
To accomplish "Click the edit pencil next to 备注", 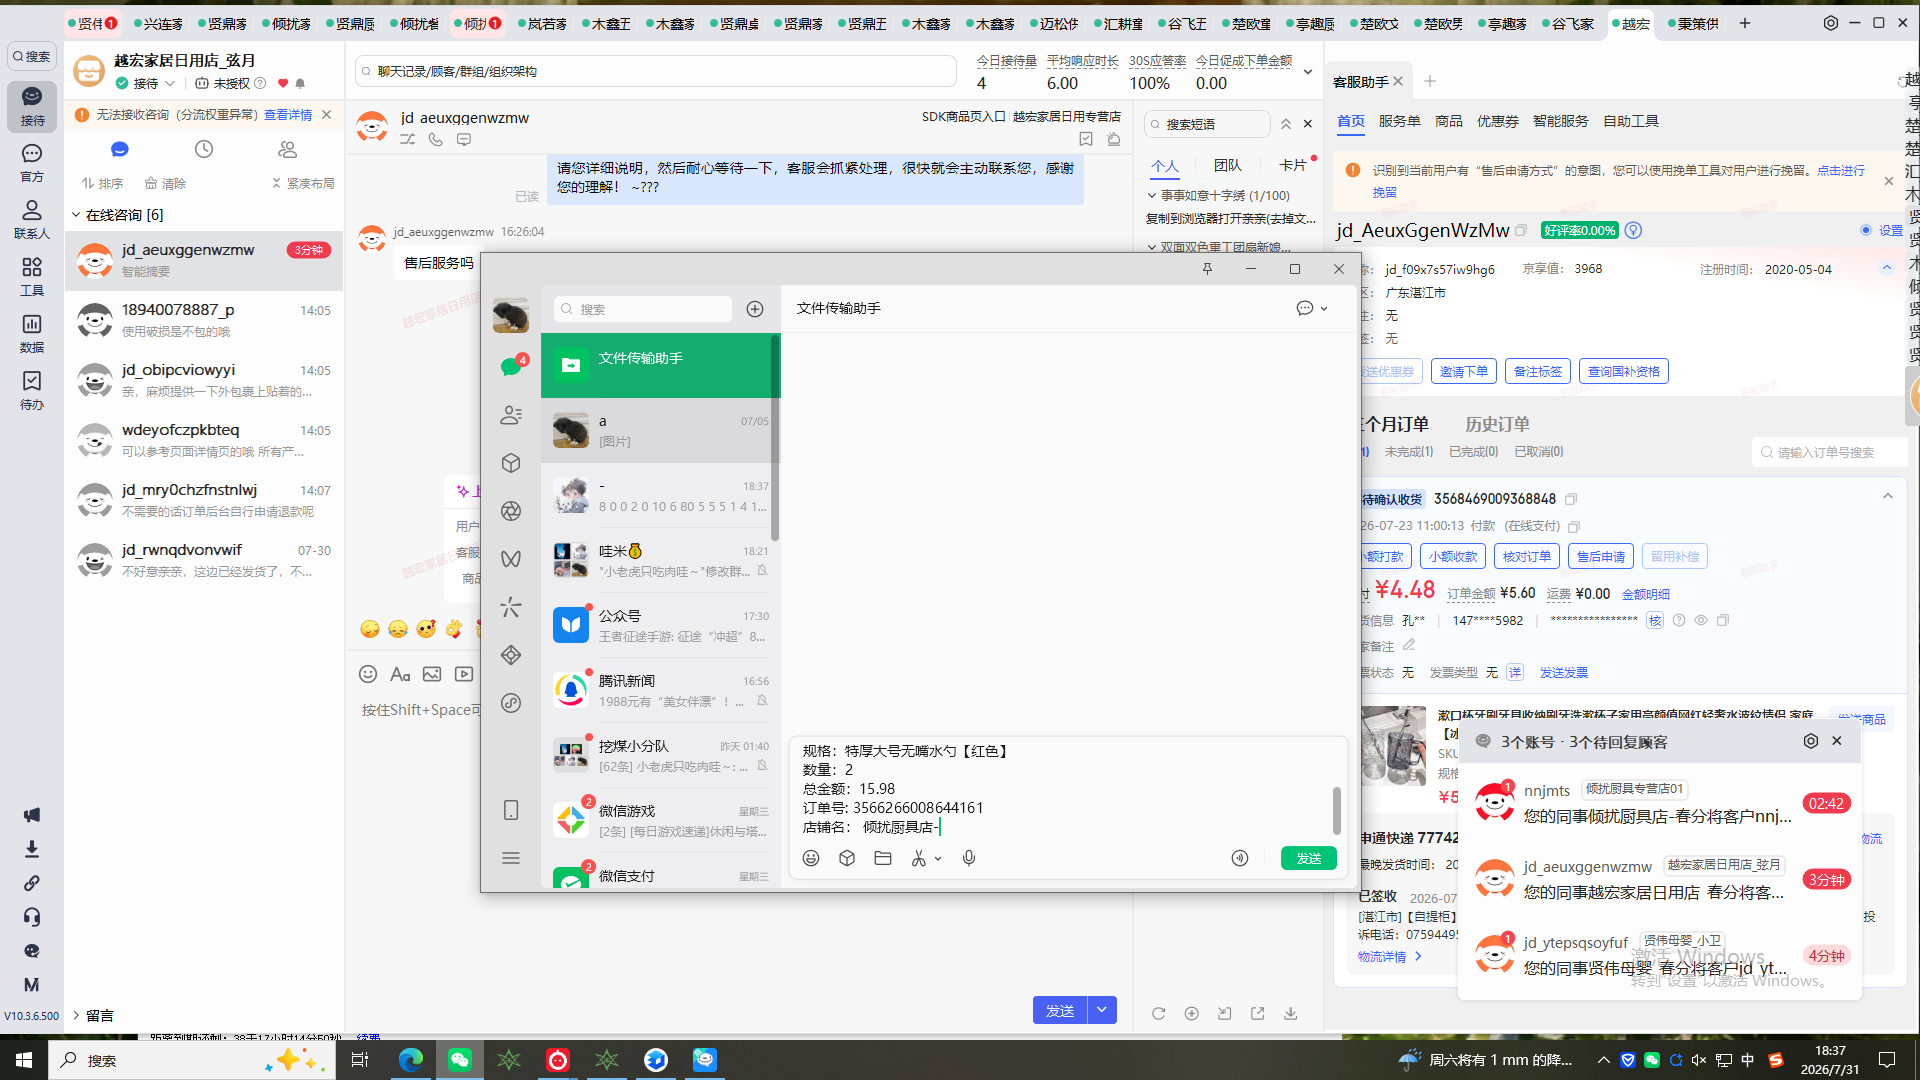I will pos(1409,645).
